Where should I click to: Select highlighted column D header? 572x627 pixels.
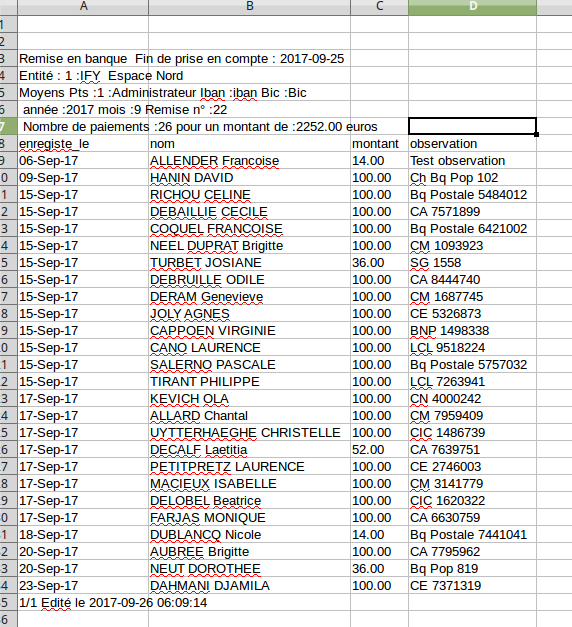coord(473,6)
